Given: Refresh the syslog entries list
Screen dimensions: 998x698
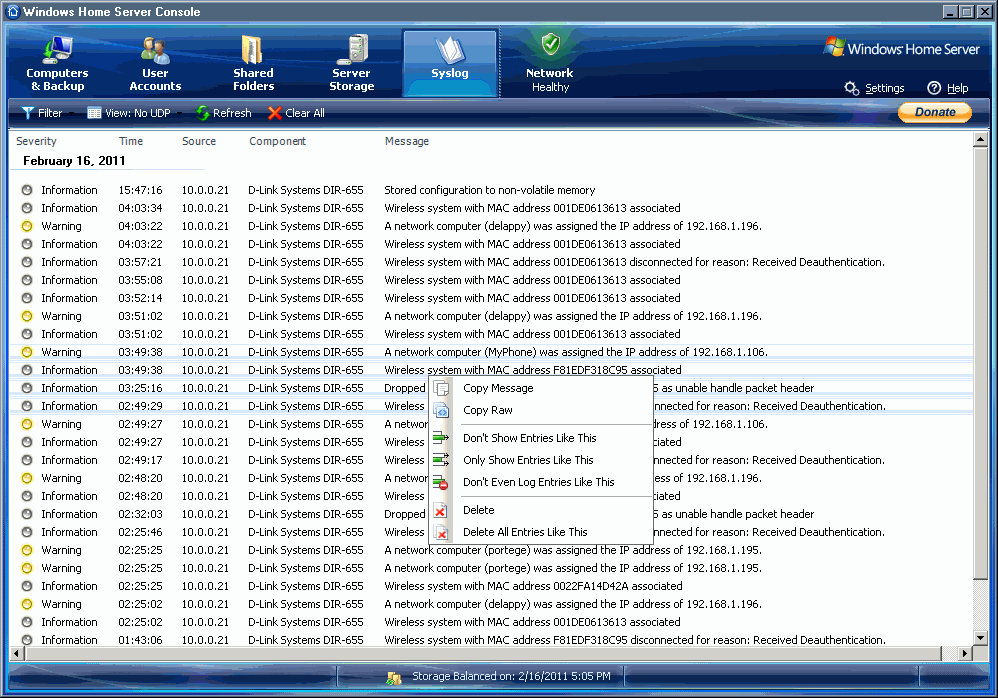Looking at the screenshot, I should pyautogui.click(x=224, y=113).
